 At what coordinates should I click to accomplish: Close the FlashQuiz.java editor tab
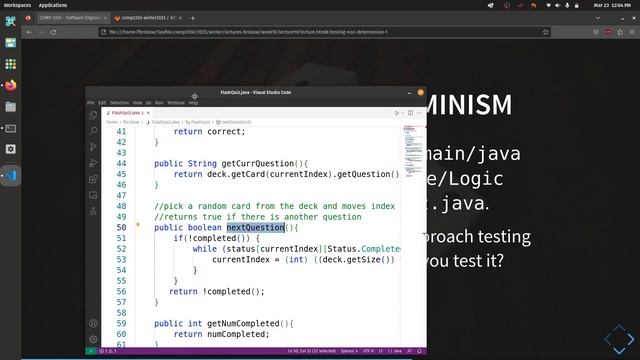148,113
